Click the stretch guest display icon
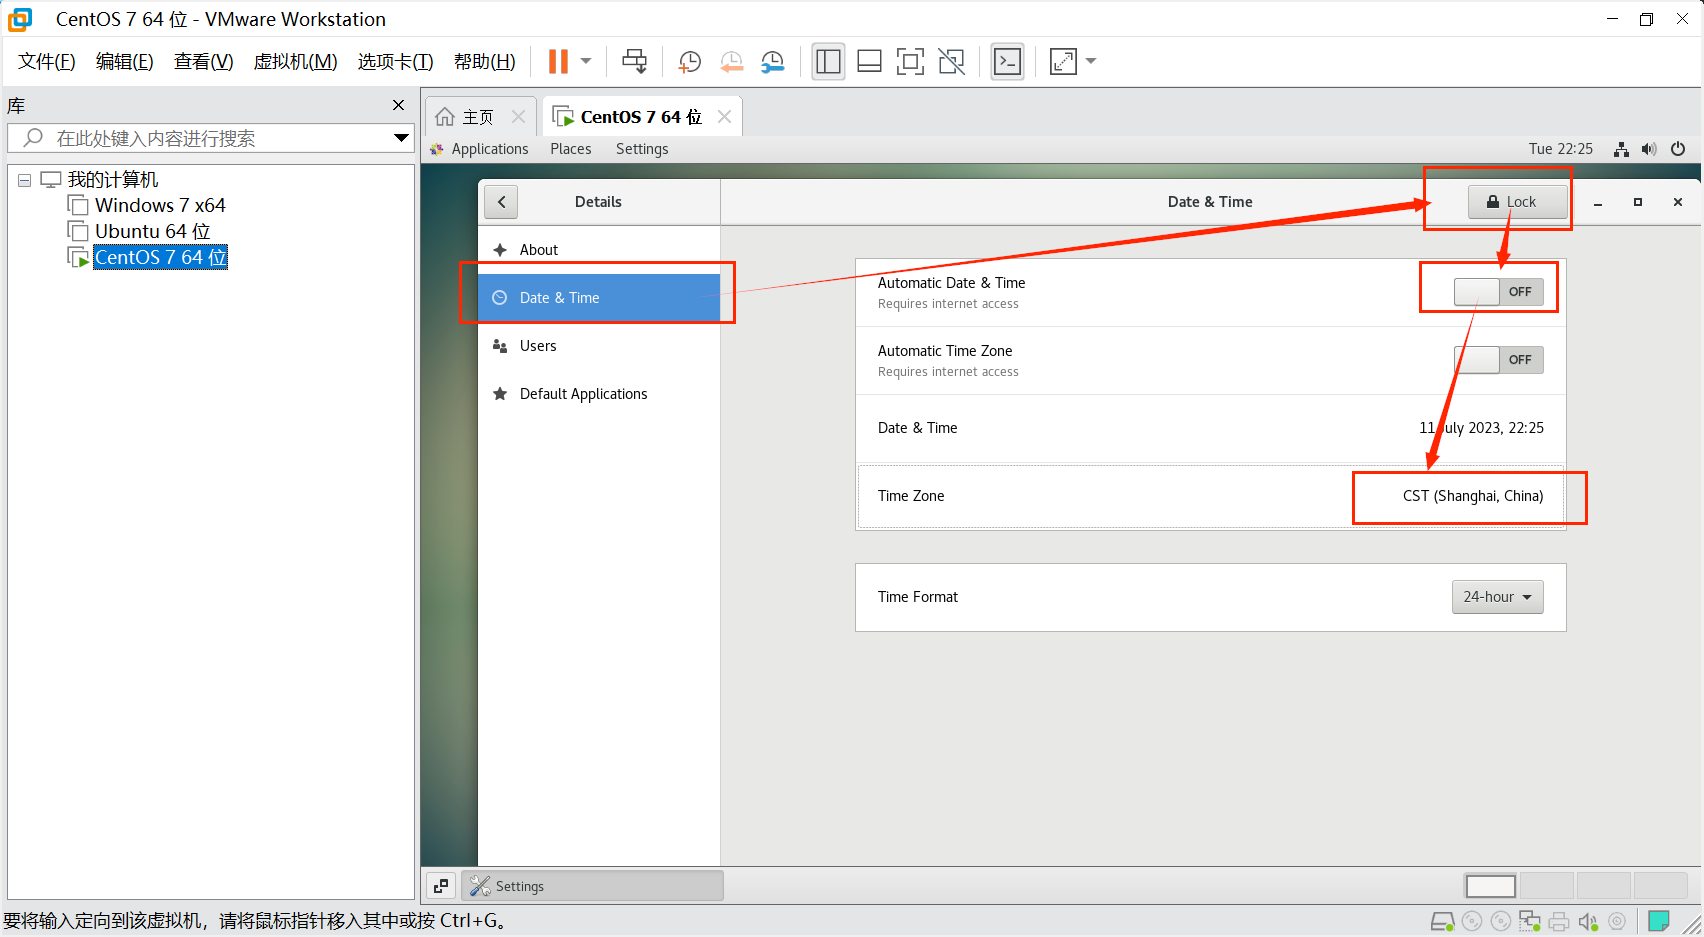The width and height of the screenshot is (1704, 937). click(1063, 61)
